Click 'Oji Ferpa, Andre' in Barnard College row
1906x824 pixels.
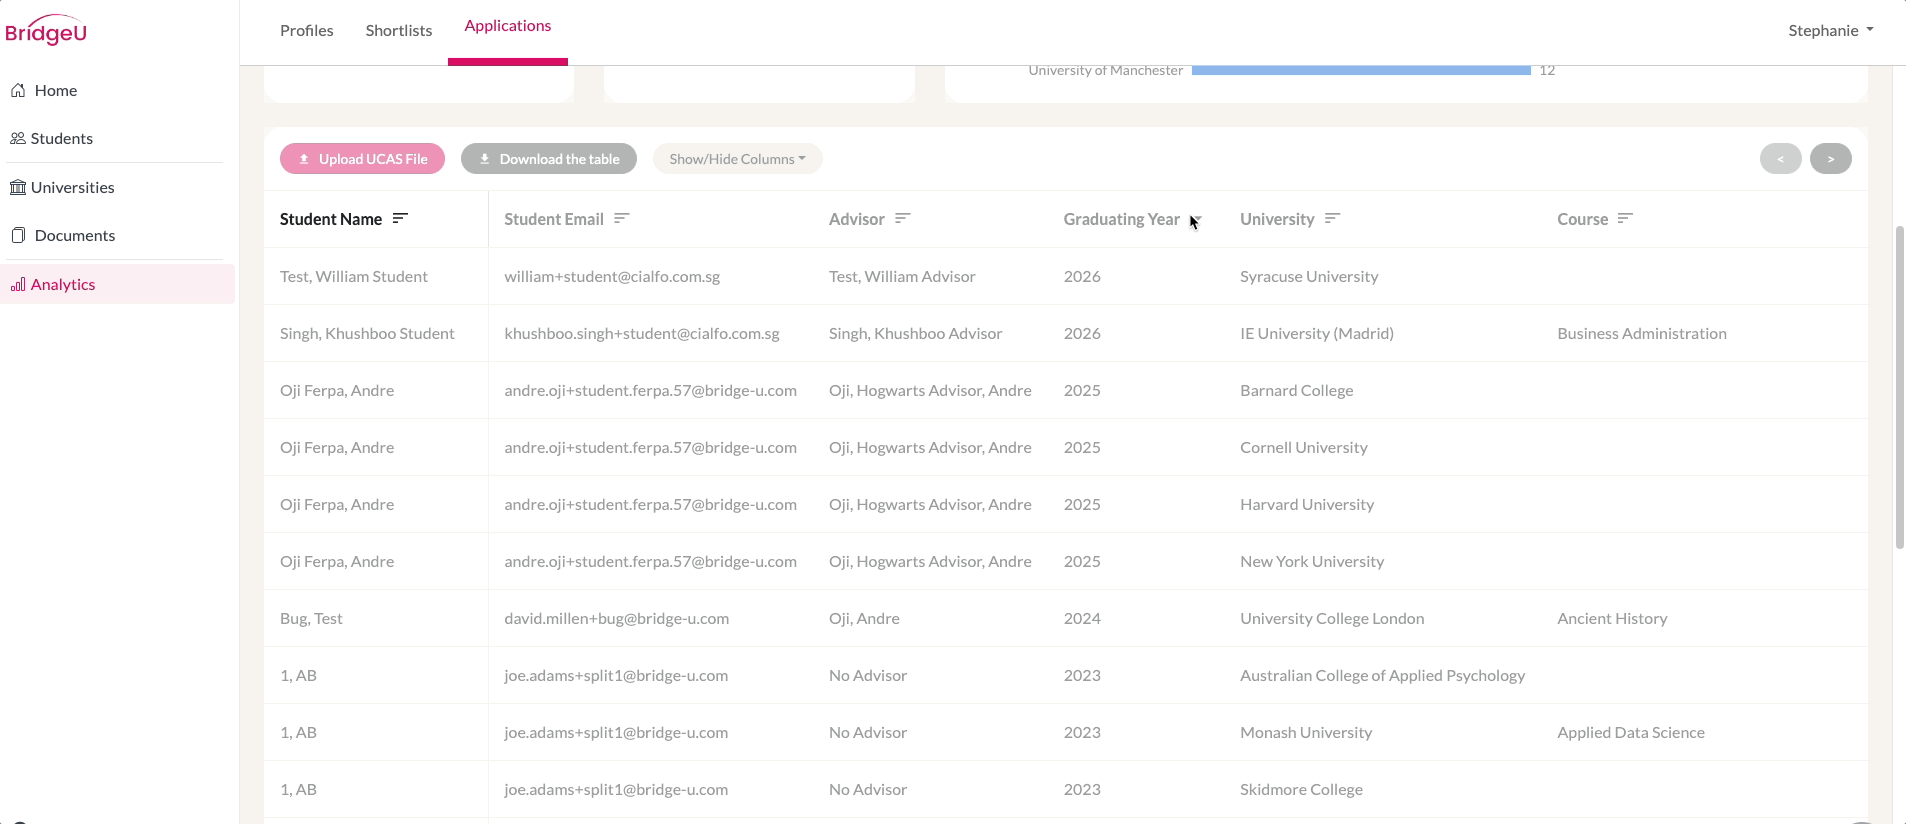click(x=337, y=390)
